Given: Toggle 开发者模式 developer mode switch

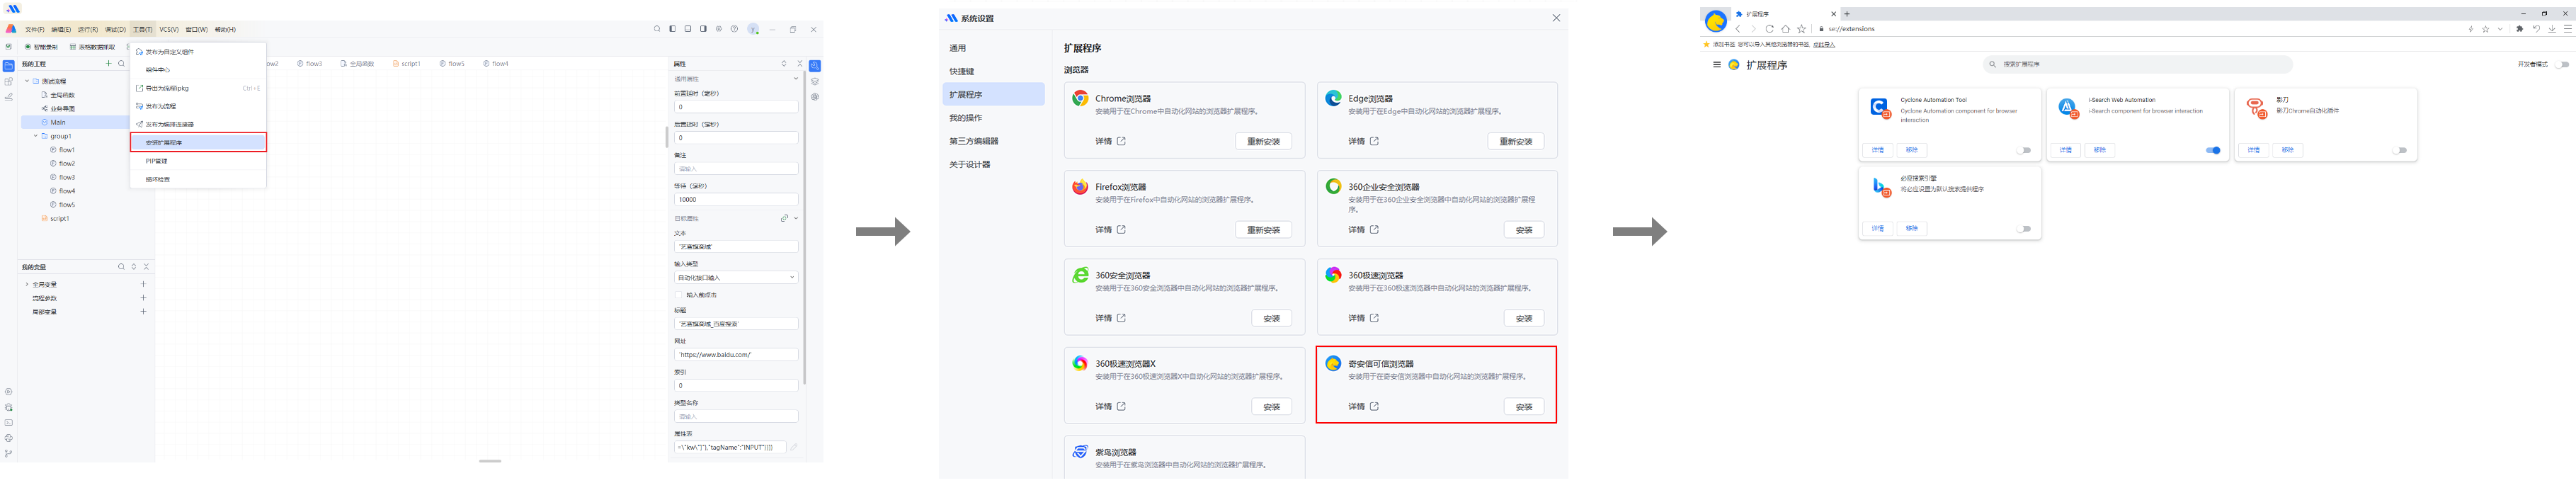Looking at the screenshot, I should (x=2561, y=65).
